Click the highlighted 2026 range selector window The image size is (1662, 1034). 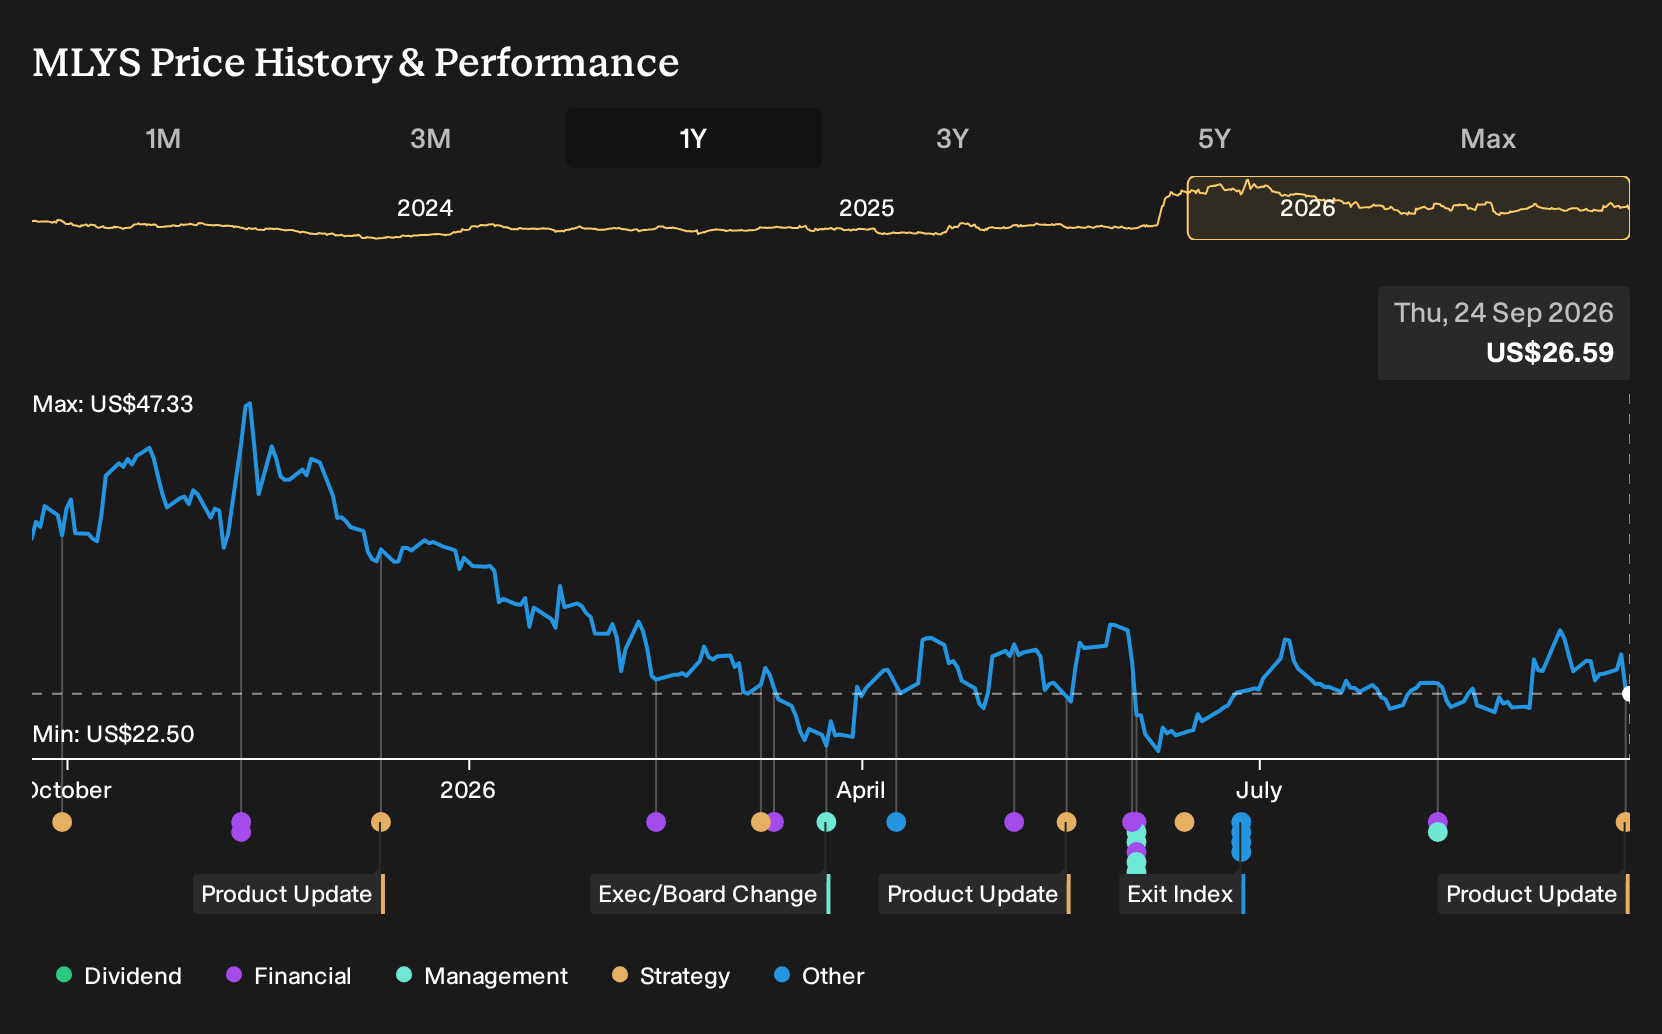click(x=1408, y=208)
